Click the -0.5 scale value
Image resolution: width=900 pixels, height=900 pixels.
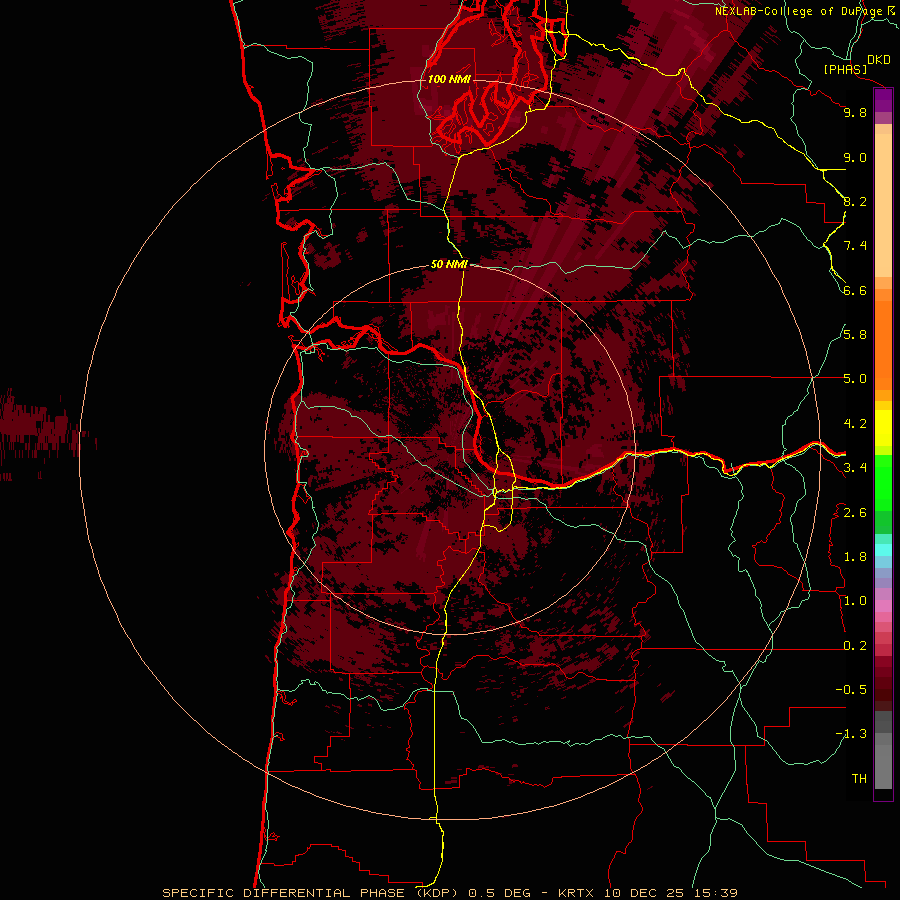851,690
